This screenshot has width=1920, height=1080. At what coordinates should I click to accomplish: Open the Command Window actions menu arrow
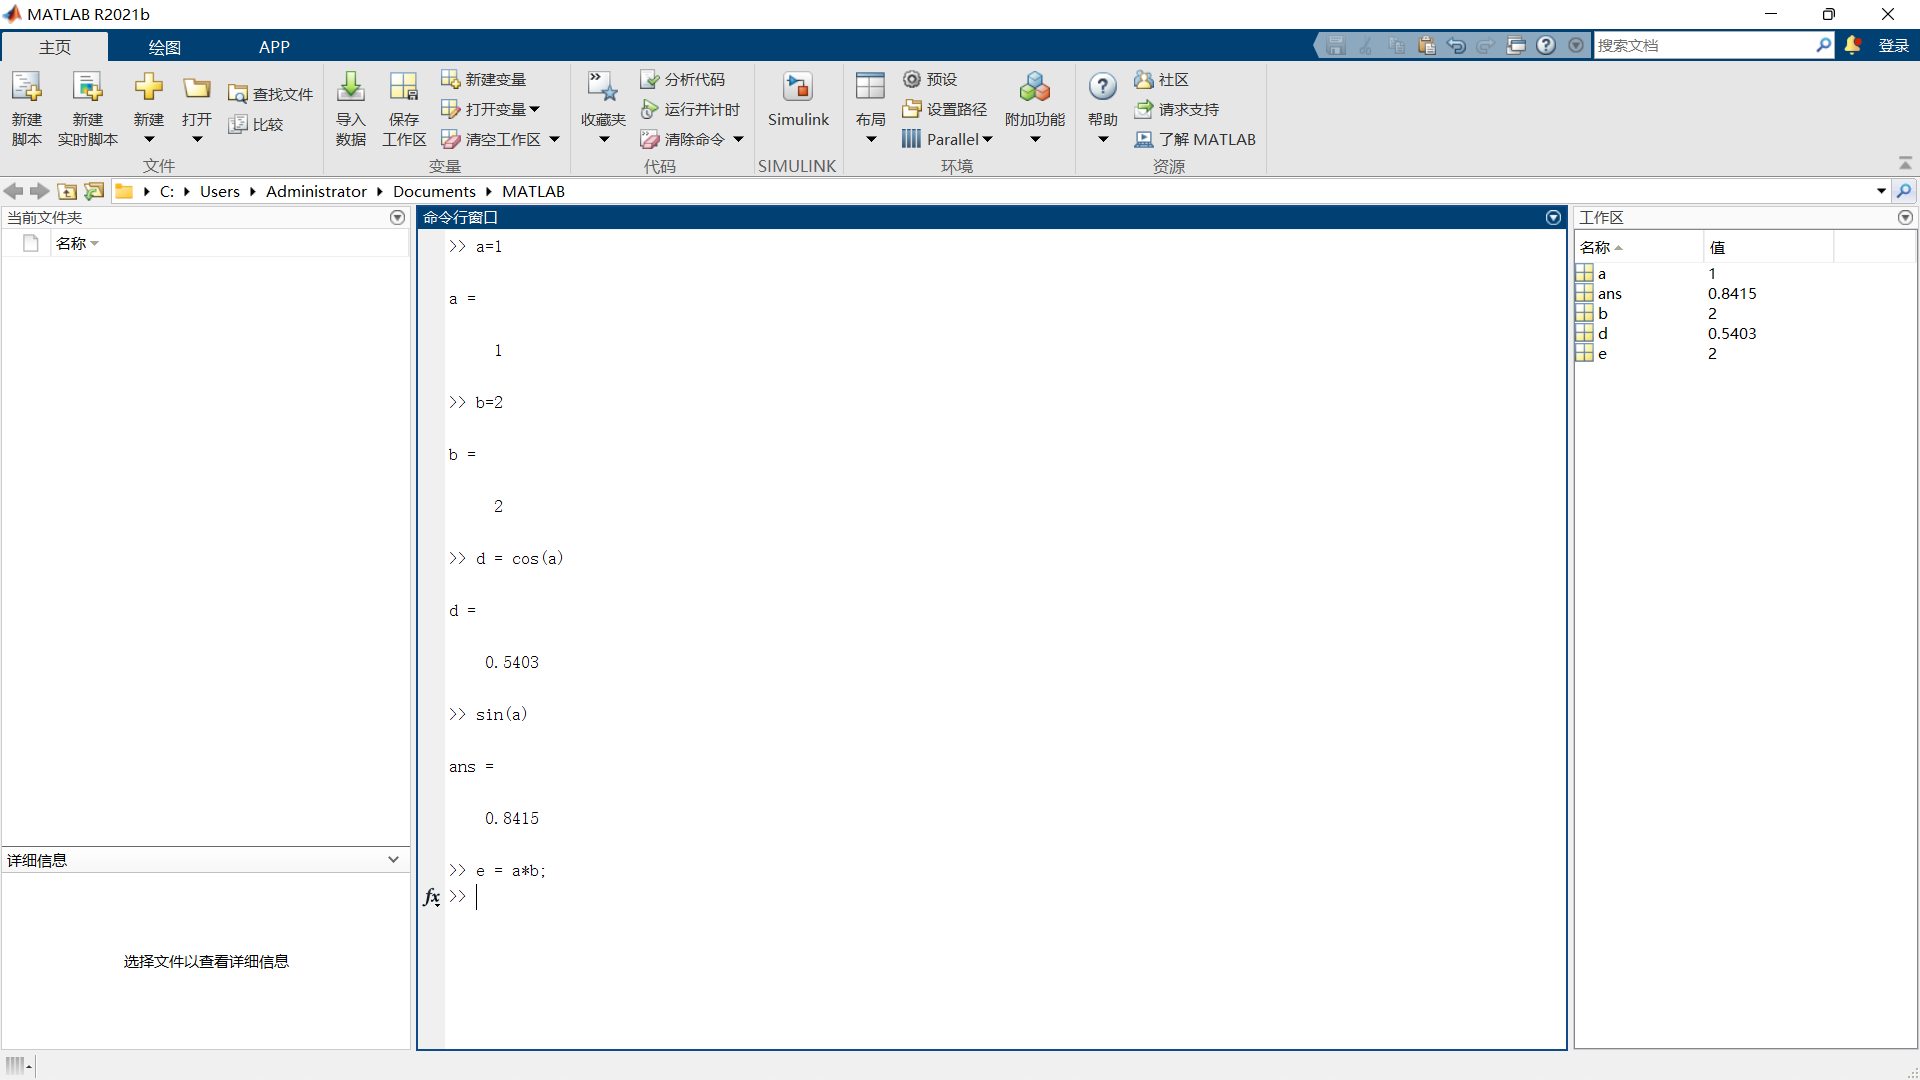(x=1553, y=217)
